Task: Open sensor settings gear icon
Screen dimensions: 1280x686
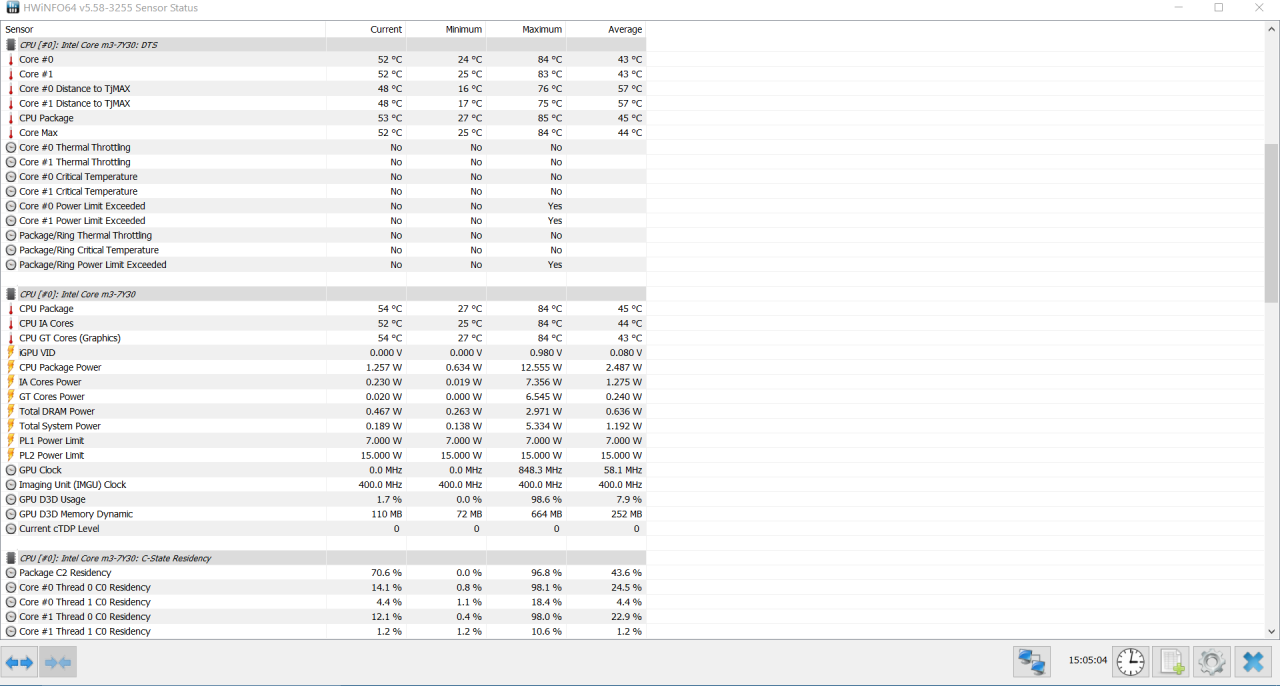Action: point(1211,661)
